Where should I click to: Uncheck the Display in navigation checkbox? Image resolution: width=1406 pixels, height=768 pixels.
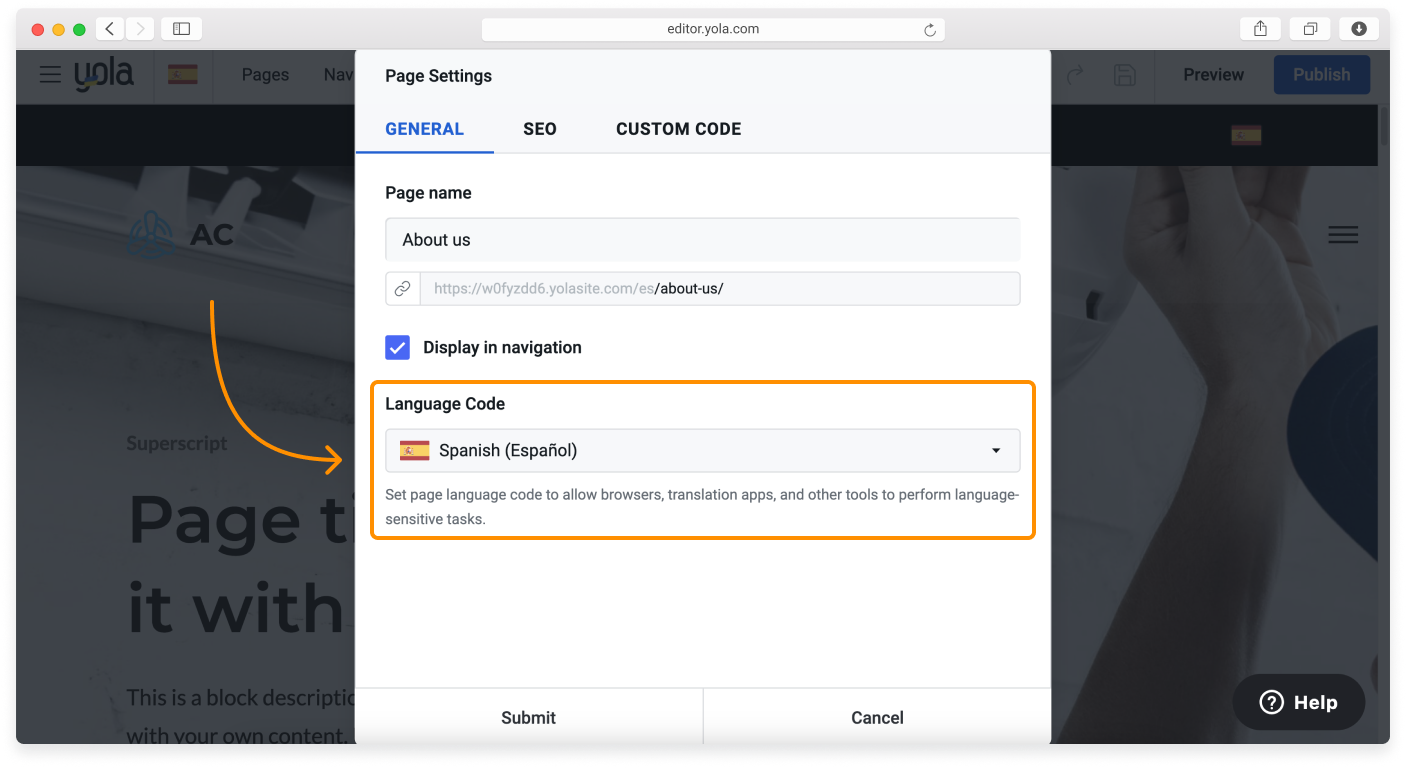398,348
